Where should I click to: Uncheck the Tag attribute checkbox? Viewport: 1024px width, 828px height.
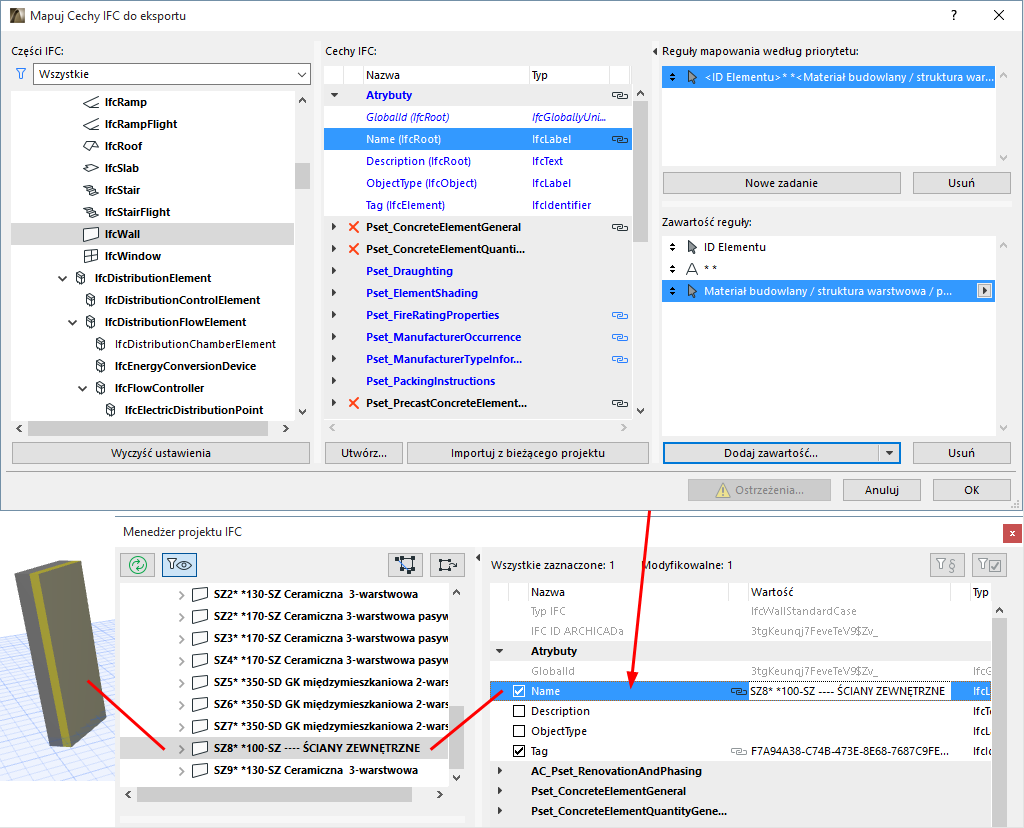click(519, 751)
